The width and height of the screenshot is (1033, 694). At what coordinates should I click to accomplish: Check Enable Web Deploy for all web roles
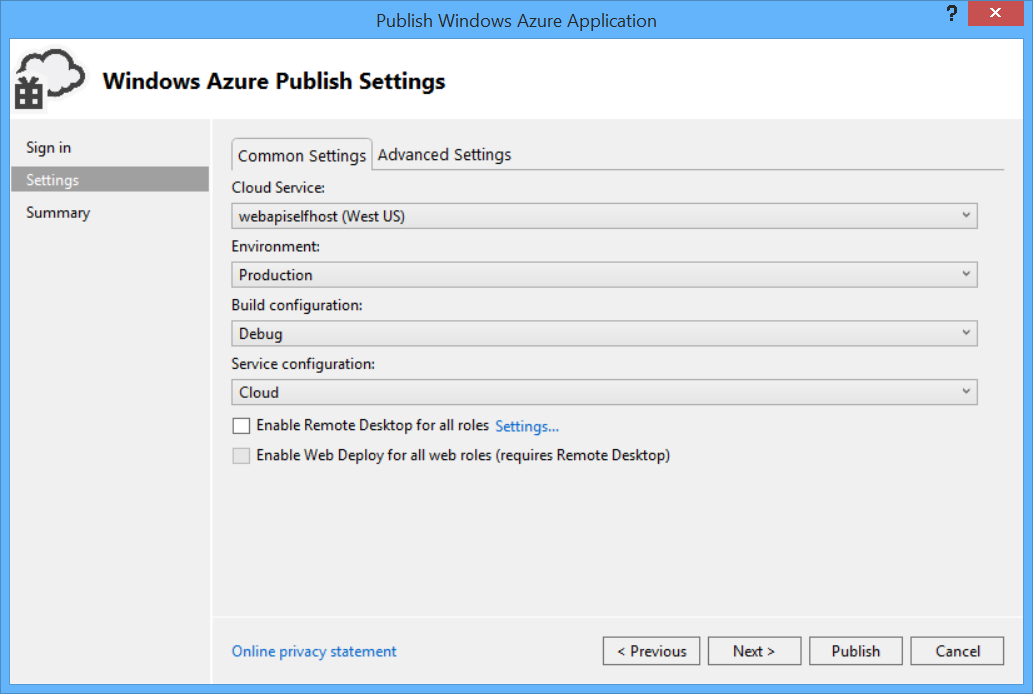point(240,455)
